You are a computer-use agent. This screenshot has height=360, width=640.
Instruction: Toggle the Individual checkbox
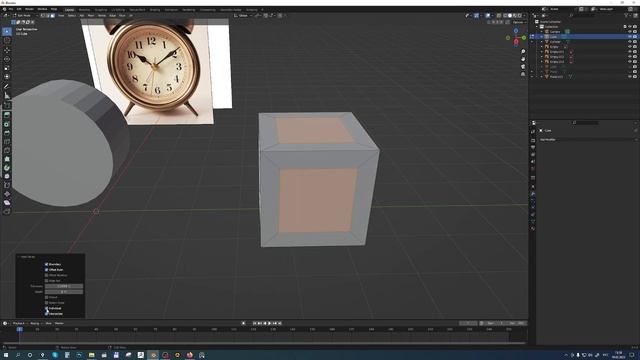pyautogui.click(x=47, y=308)
